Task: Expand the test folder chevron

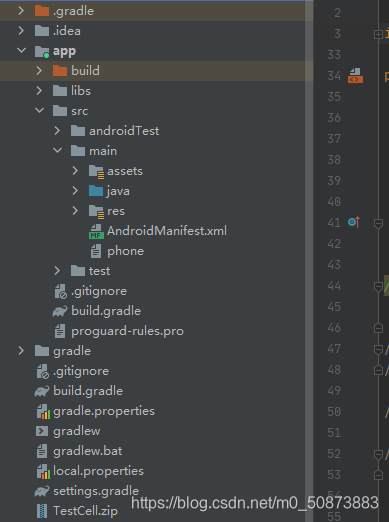Action: click(x=57, y=271)
